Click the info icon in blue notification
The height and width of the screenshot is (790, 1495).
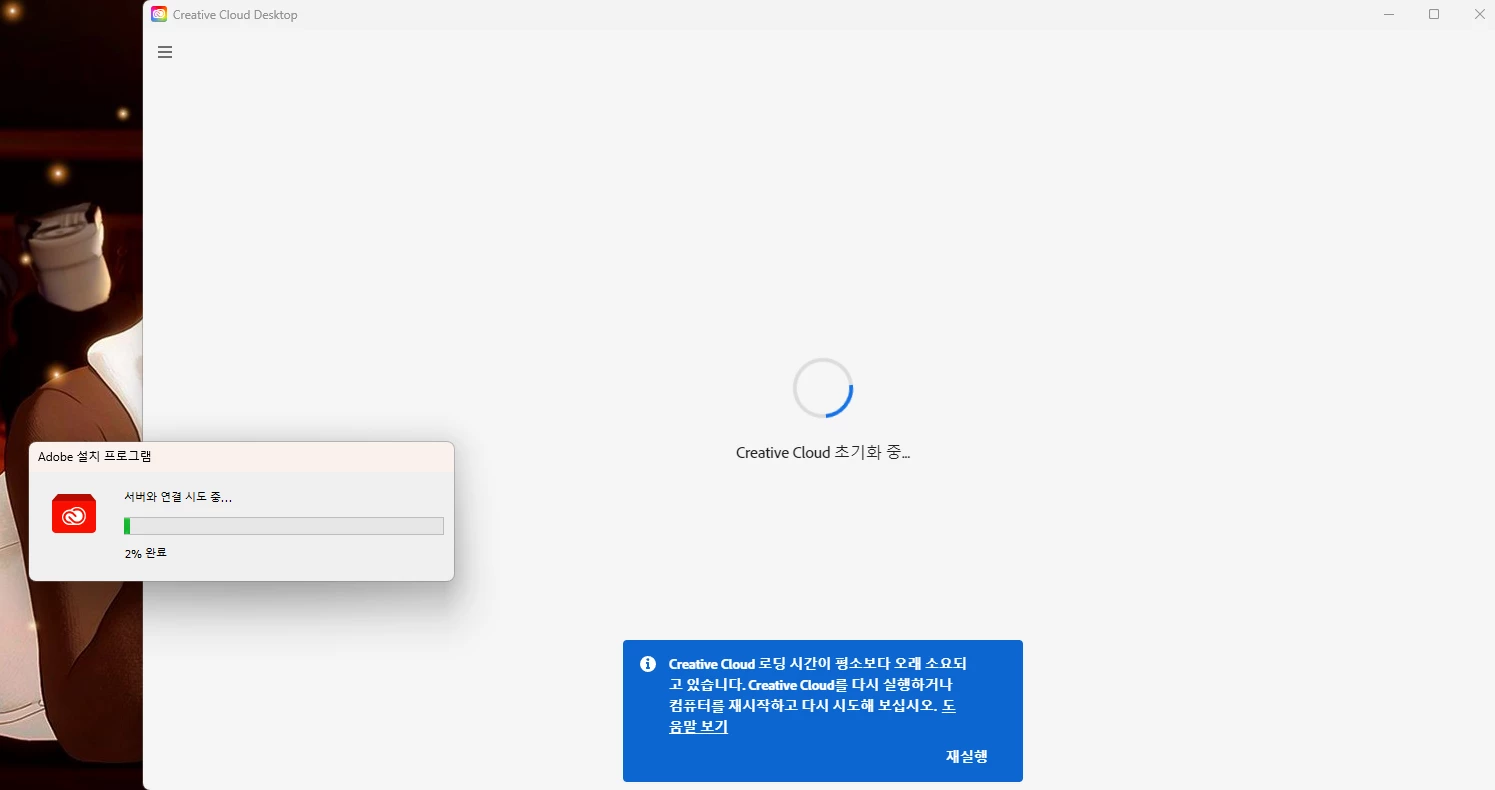tap(648, 664)
